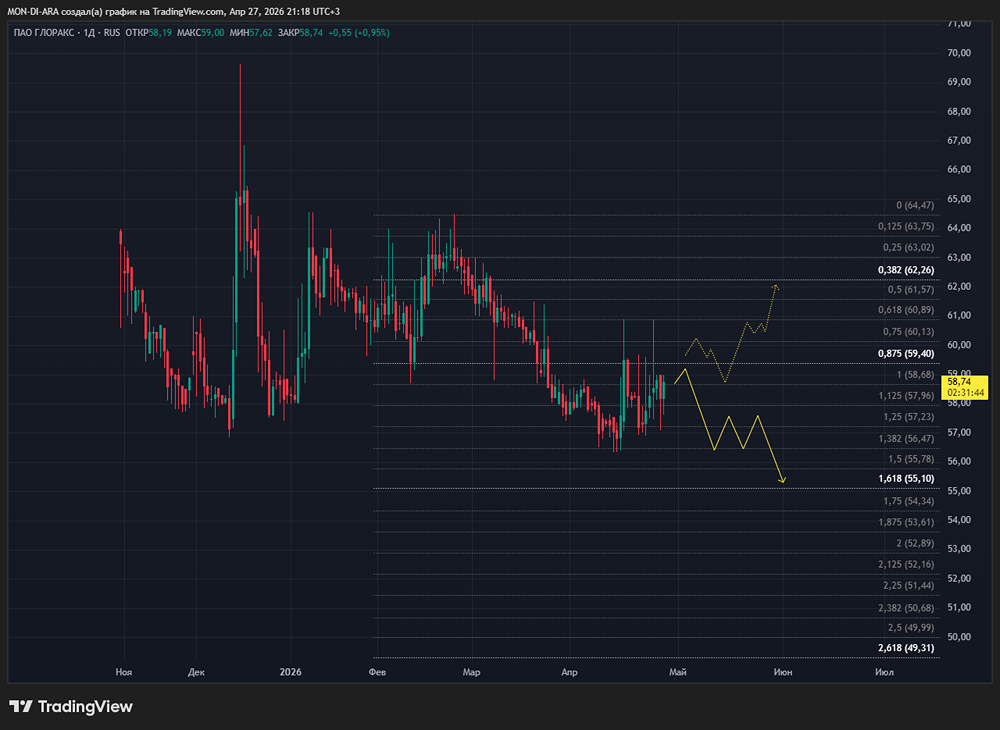Click the Июл month on time axis

pos(885,673)
